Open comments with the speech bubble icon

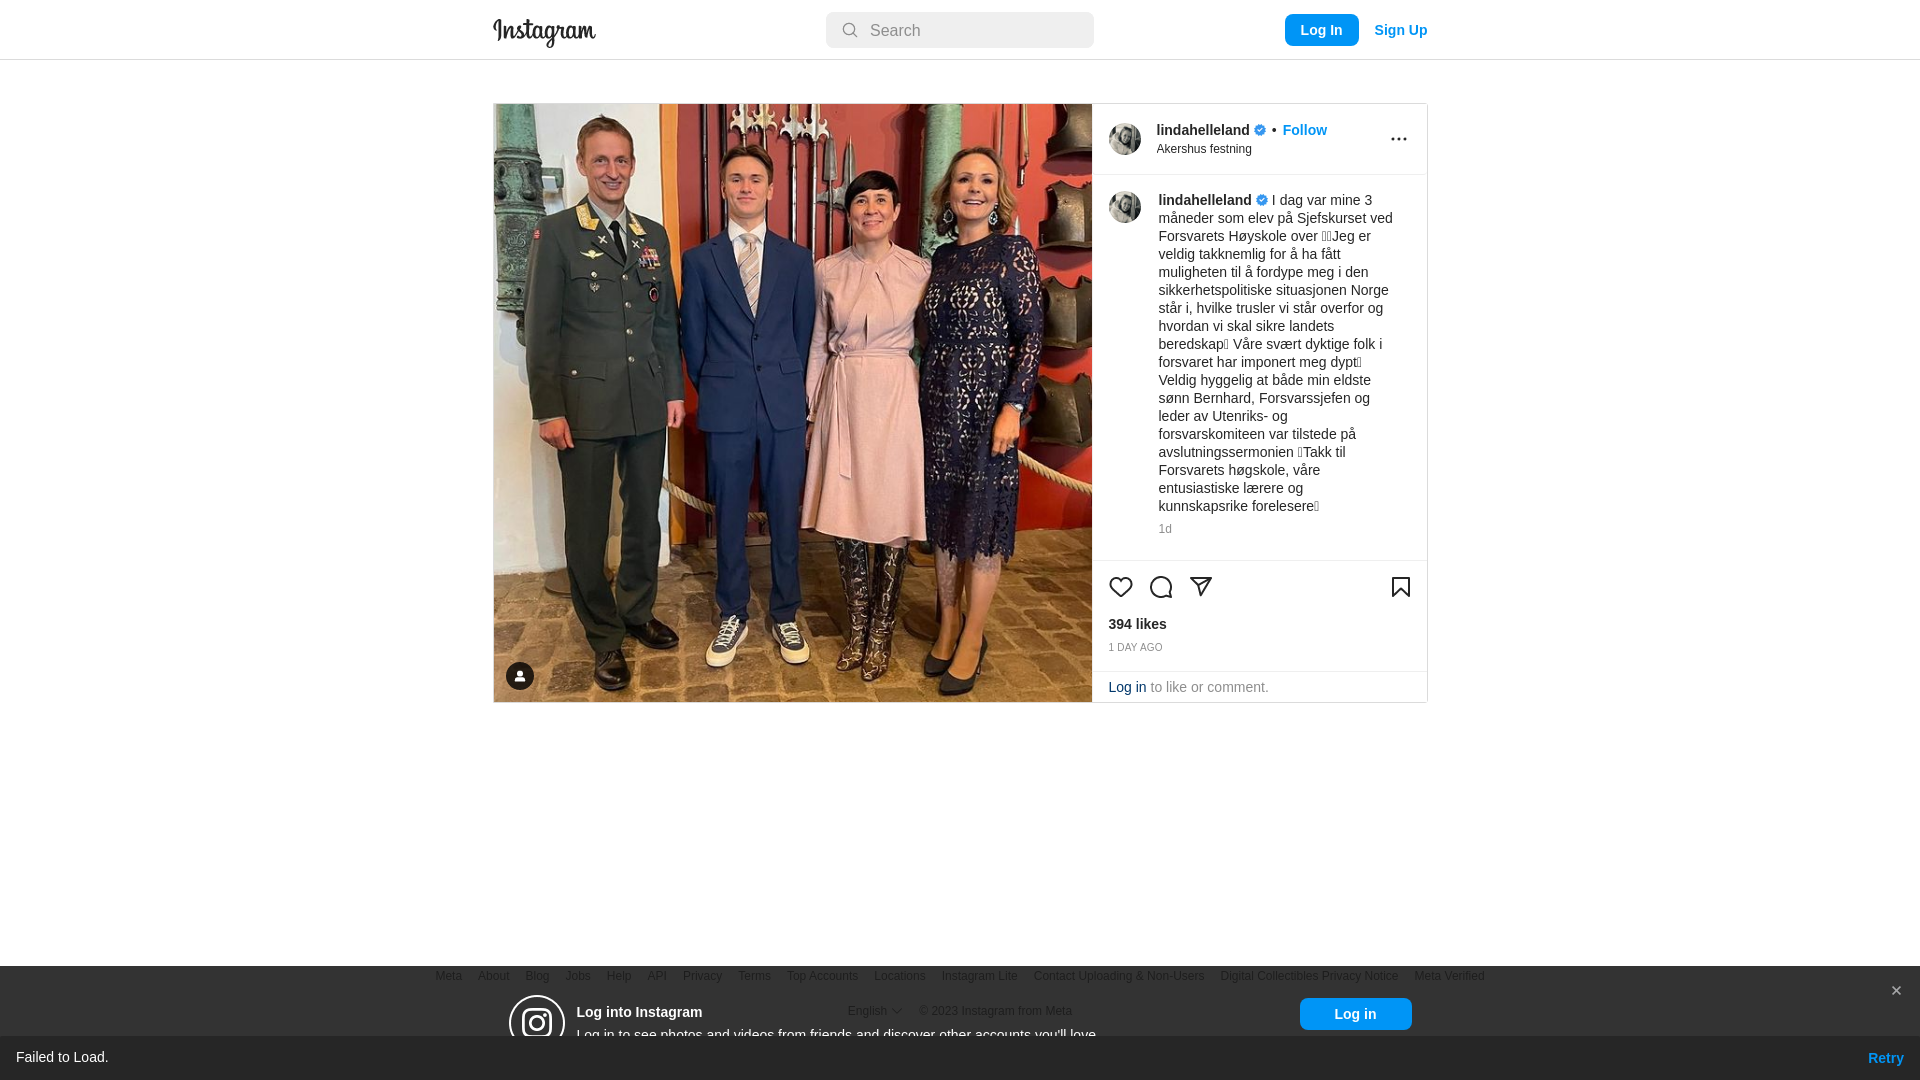point(1160,587)
